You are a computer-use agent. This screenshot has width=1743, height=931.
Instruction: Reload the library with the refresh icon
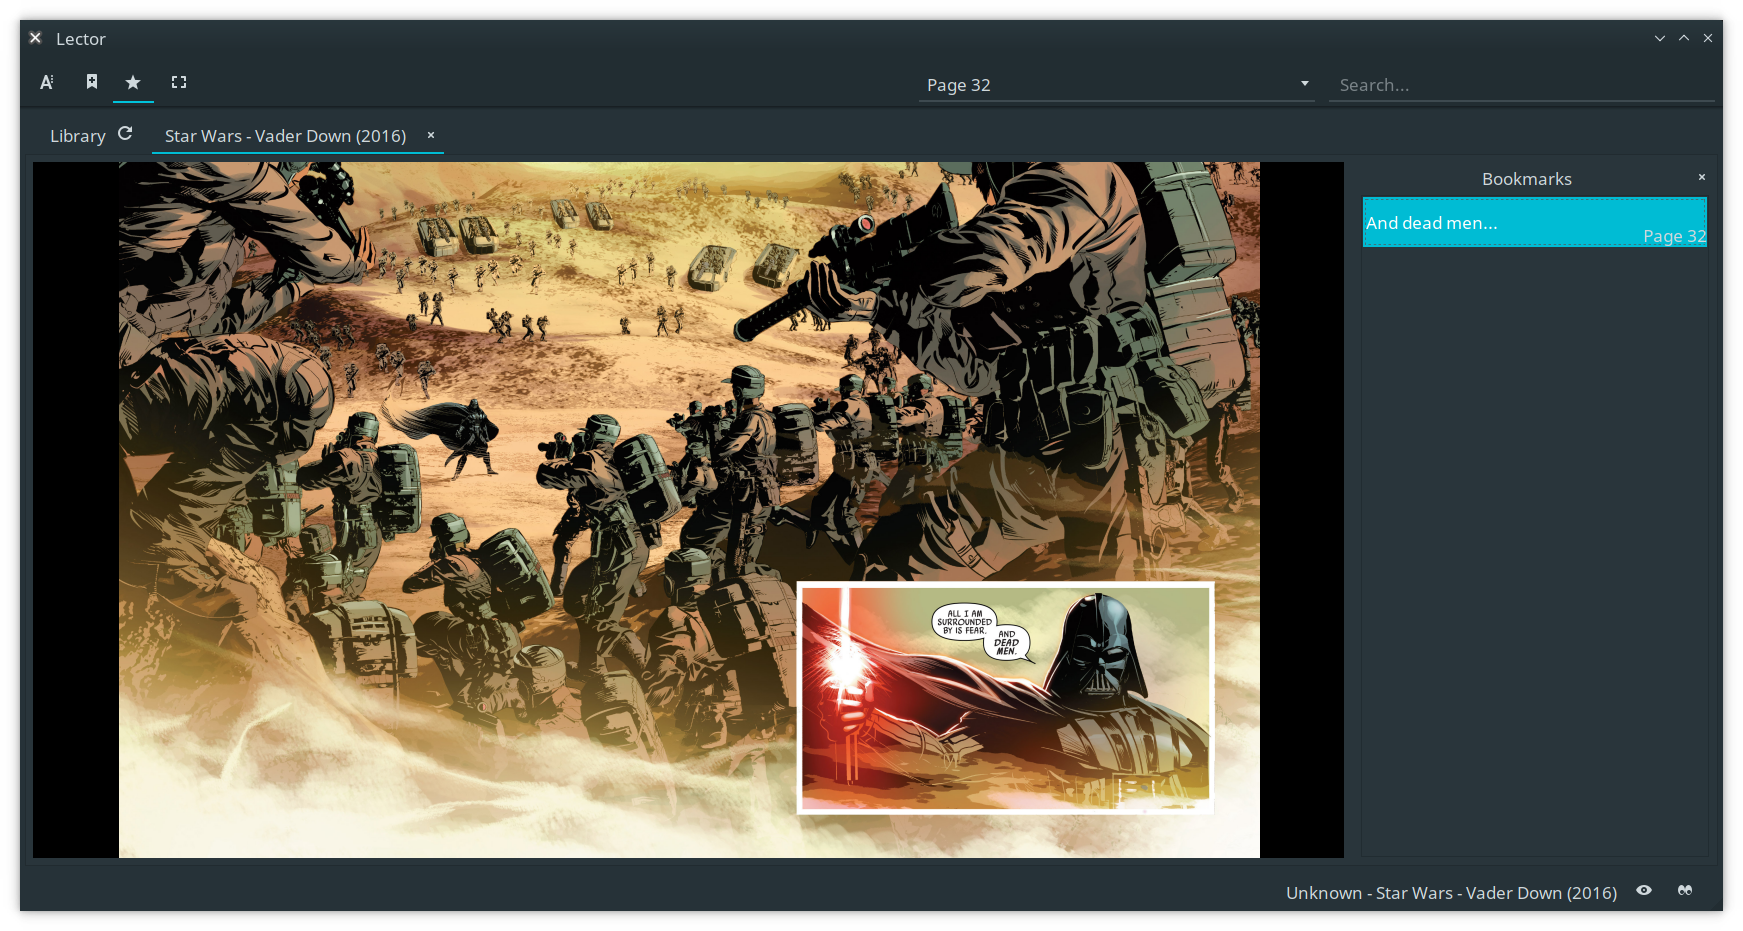click(x=125, y=134)
